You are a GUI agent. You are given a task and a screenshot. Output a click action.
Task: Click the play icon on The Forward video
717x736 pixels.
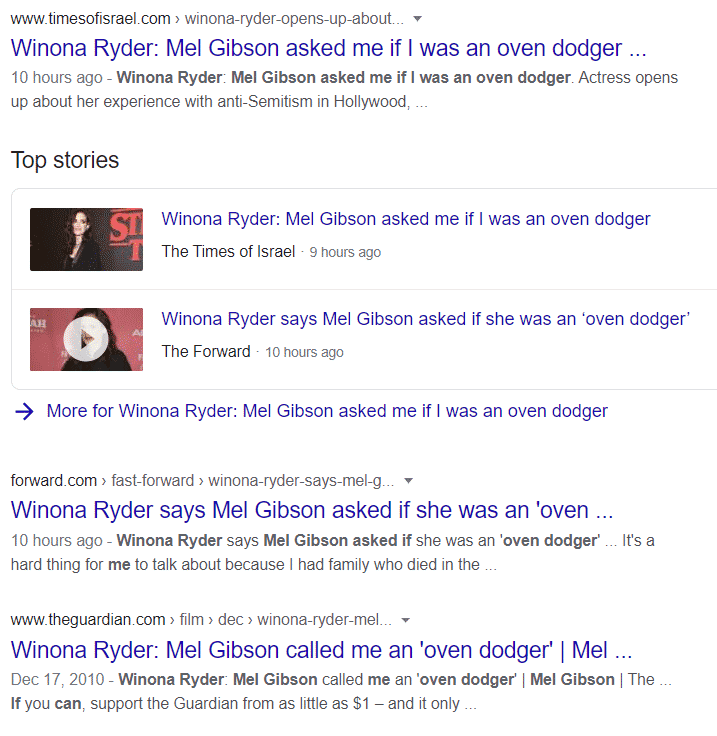pos(86,339)
